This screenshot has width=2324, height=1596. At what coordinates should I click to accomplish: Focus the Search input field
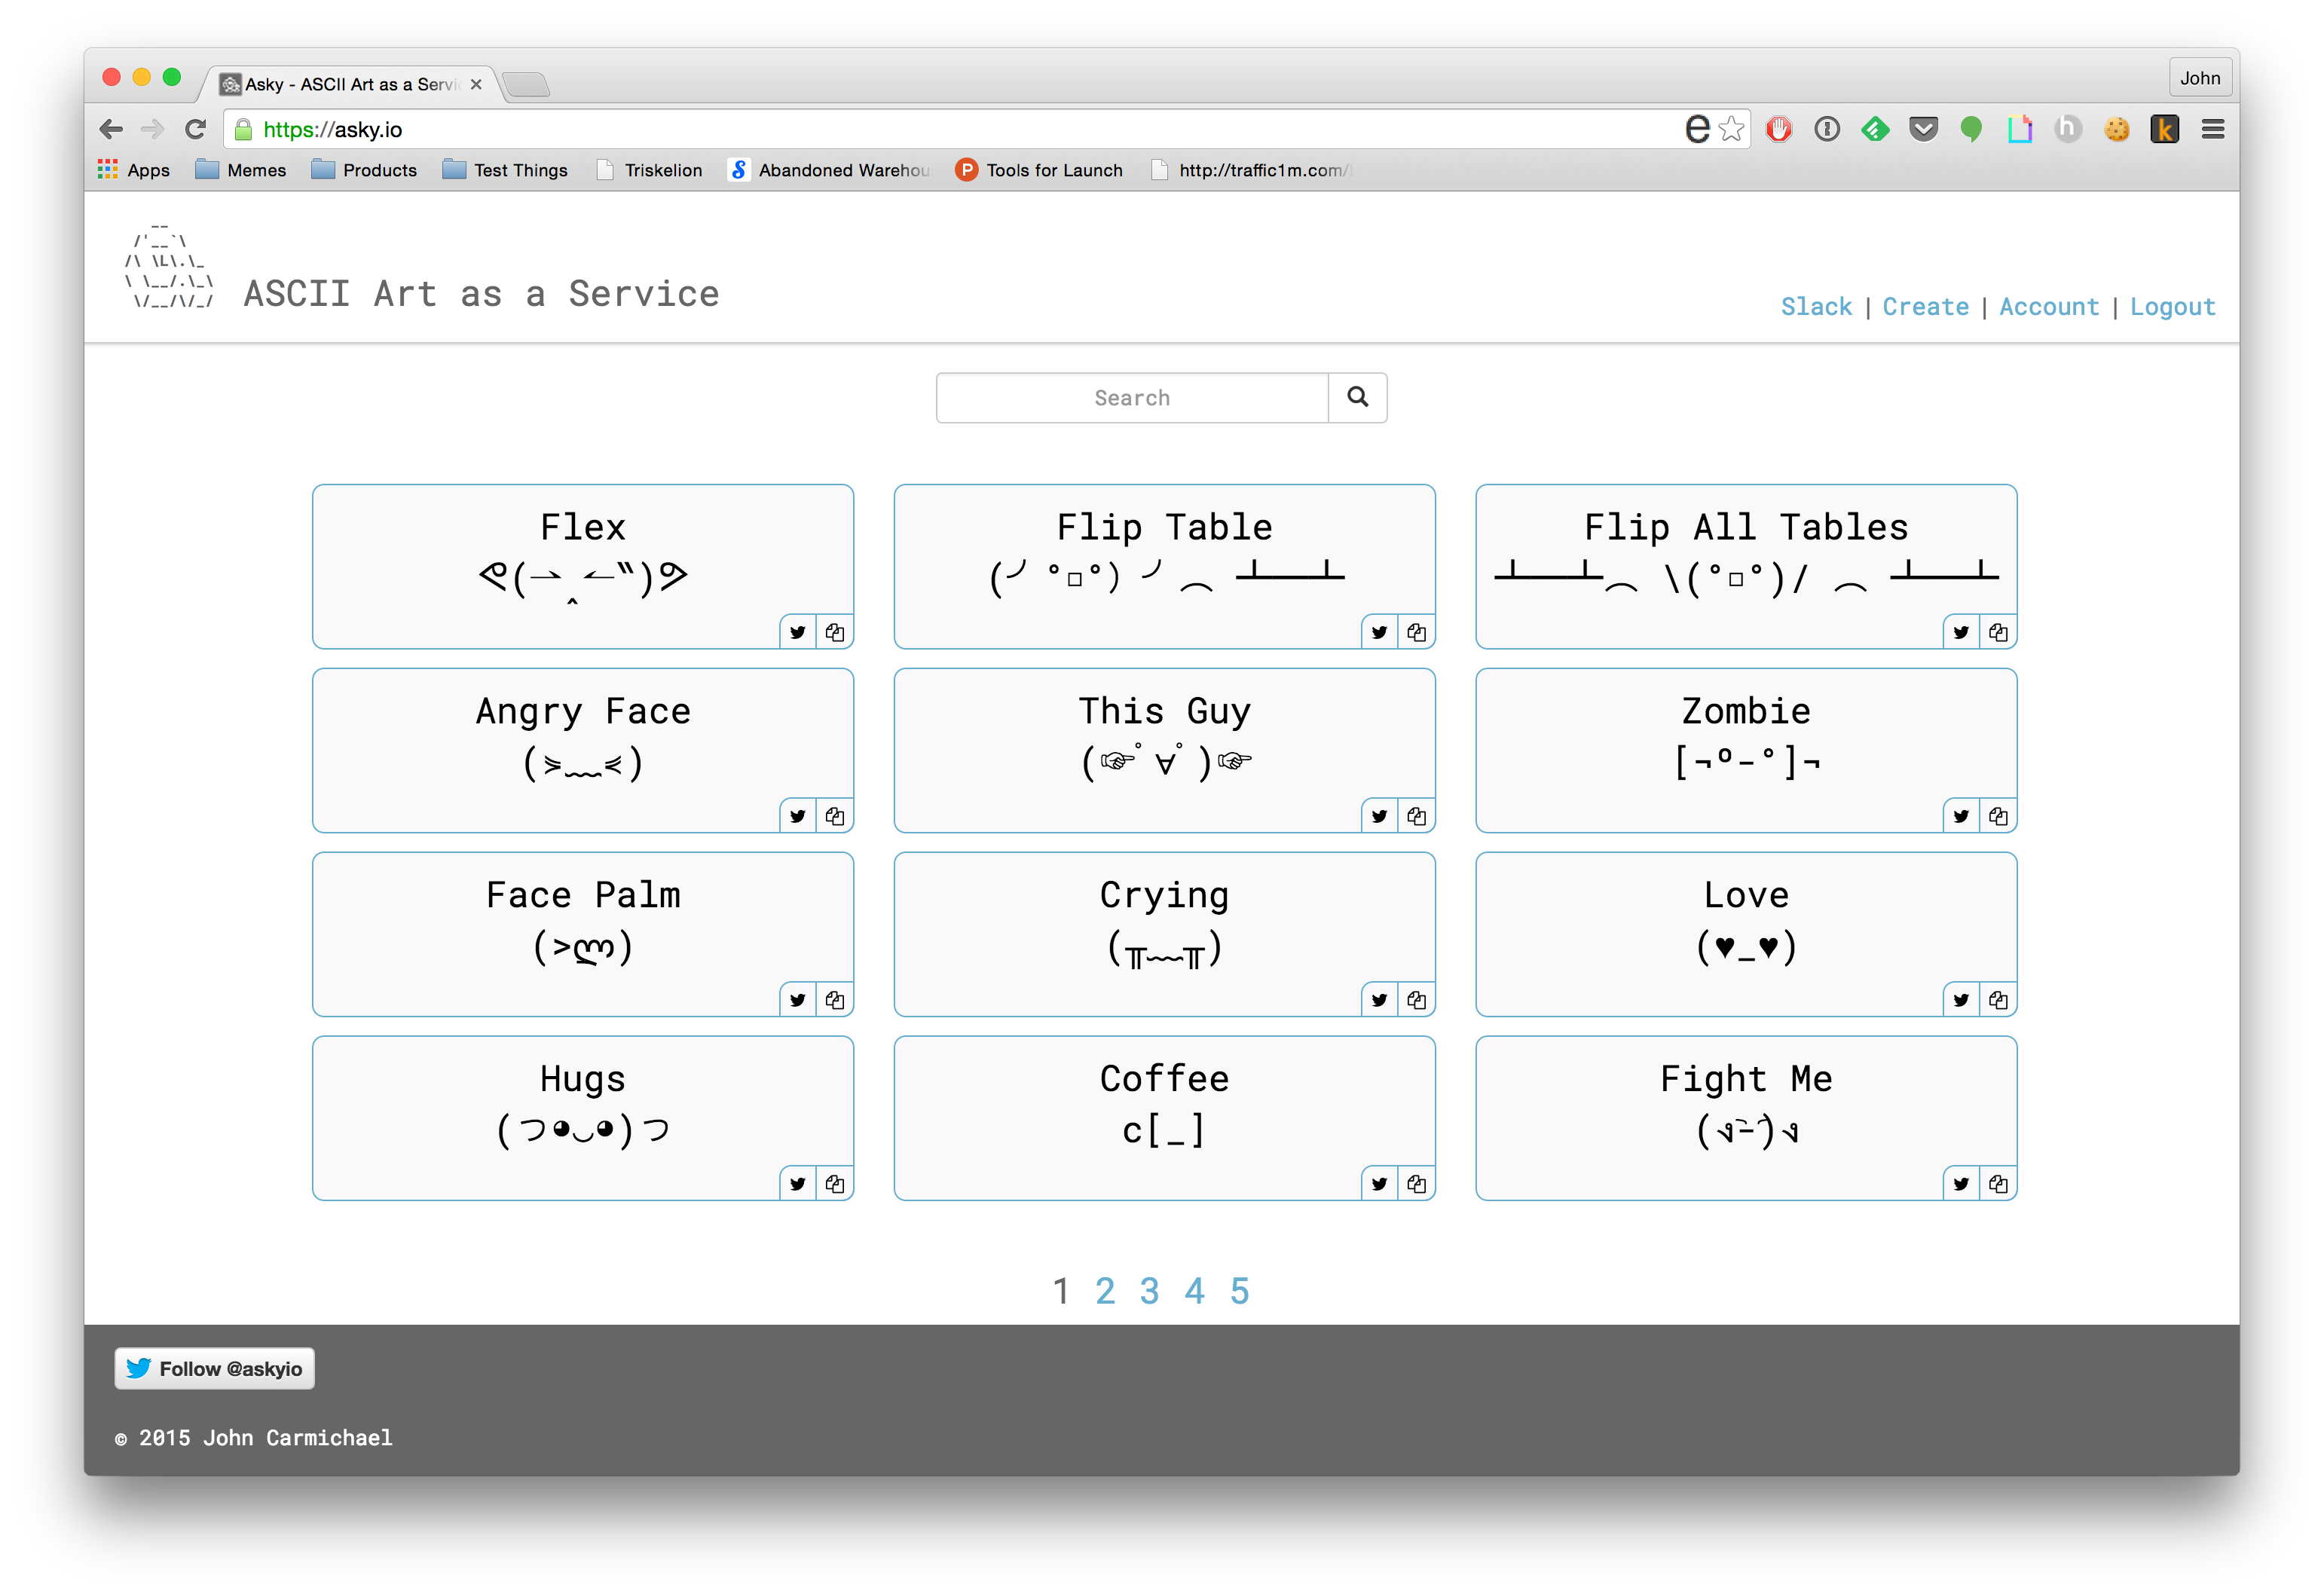tap(1131, 398)
